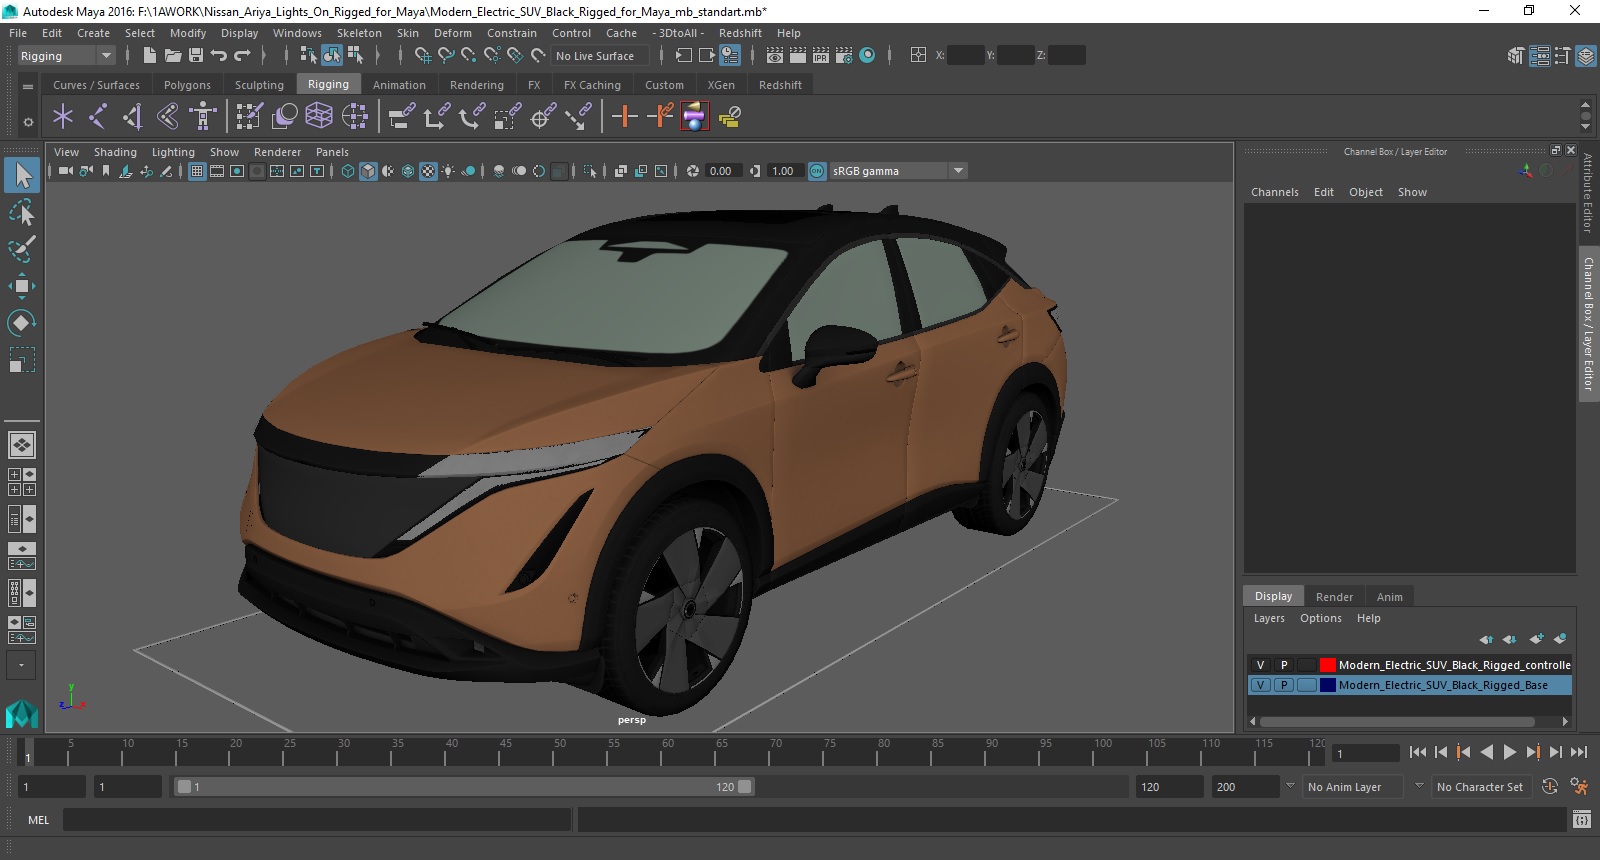1600x860 pixels.
Task: Select the Create Locator shelf icon
Action: coord(63,117)
